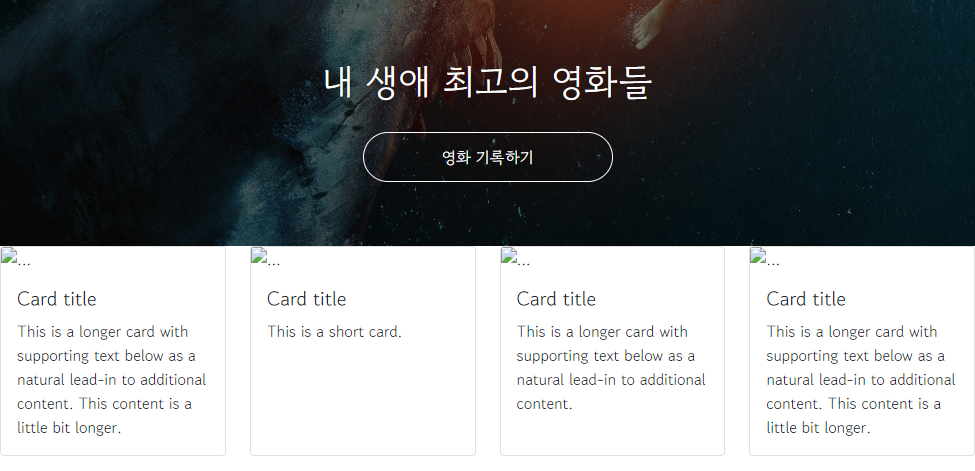The height and width of the screenshot is (471, 975).
Task: Click the broken image icon in short card
Action: click(259, 256)
